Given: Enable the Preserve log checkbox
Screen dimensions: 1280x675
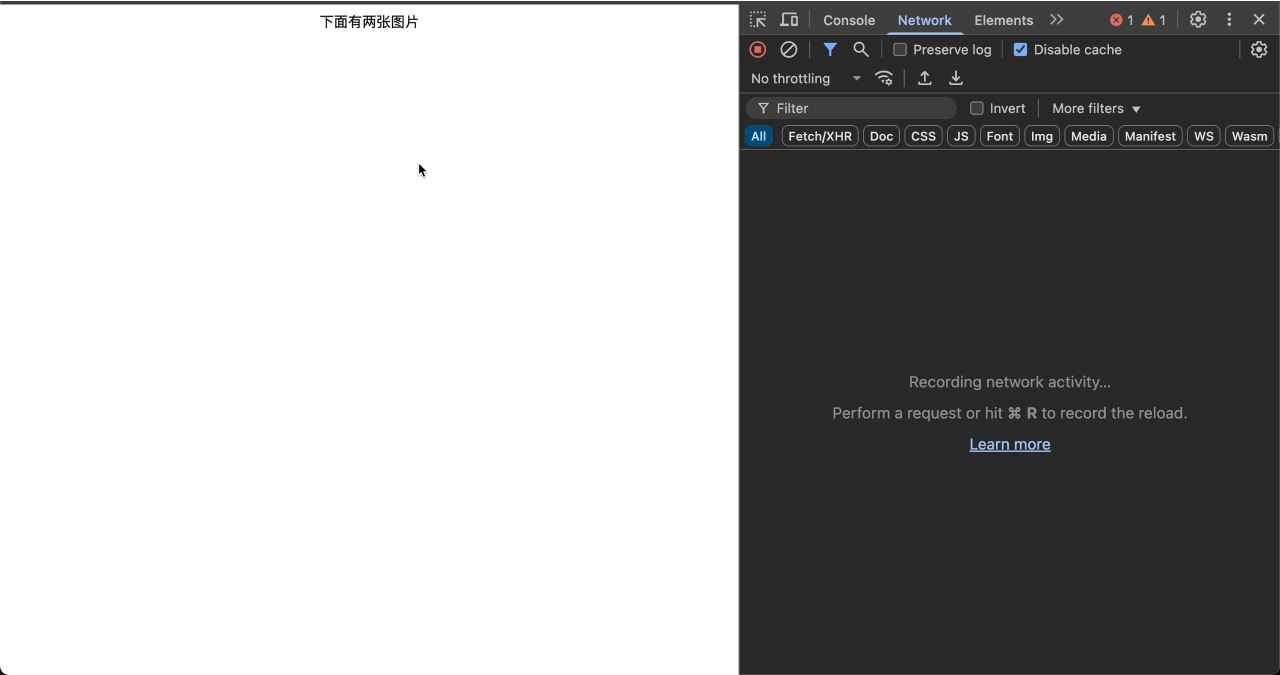Looking at the screenshot, I should click(x=900, y=49).
